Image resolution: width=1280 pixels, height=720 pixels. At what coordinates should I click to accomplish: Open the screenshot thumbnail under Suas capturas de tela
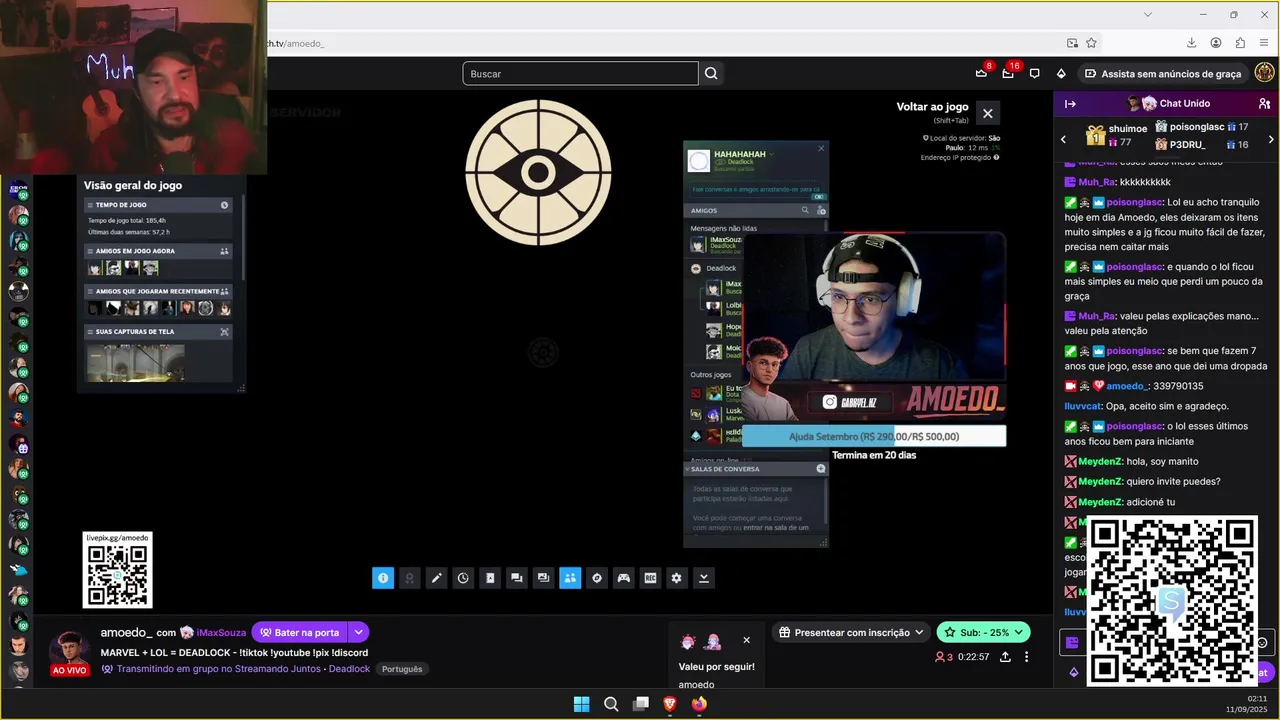pyautogui.click(x=136, y=362)
